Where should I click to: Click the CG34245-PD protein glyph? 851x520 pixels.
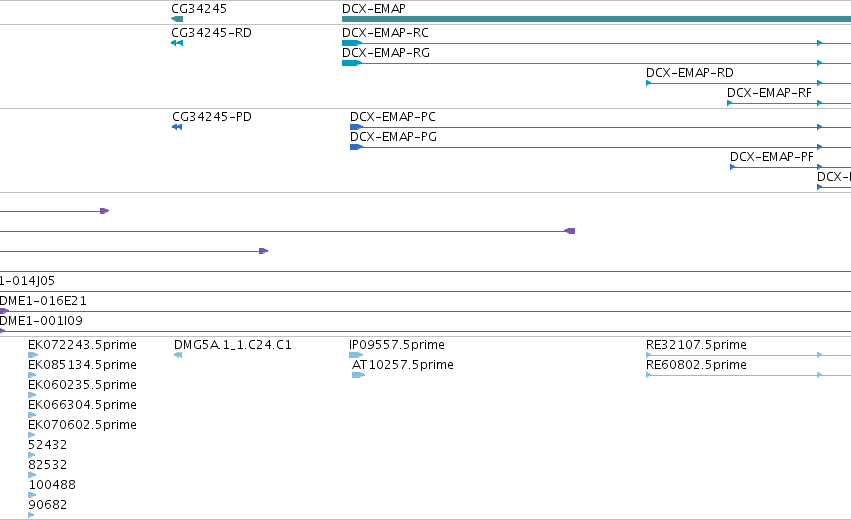coord(177,127)
